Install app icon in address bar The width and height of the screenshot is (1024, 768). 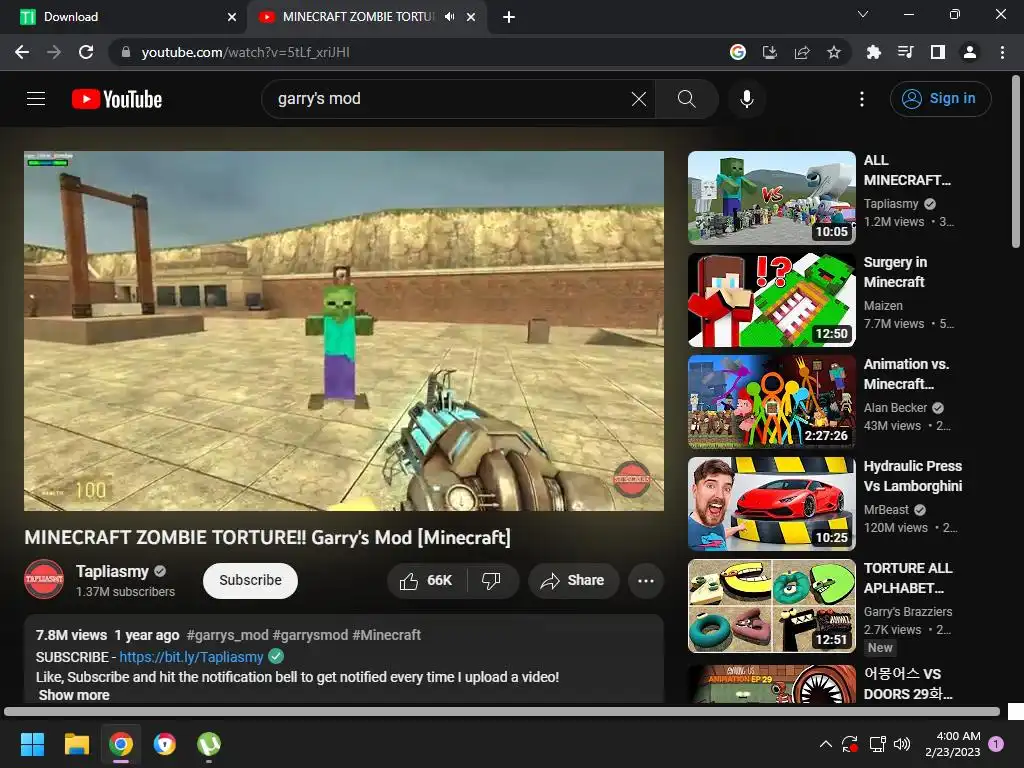tap(770, 52)
